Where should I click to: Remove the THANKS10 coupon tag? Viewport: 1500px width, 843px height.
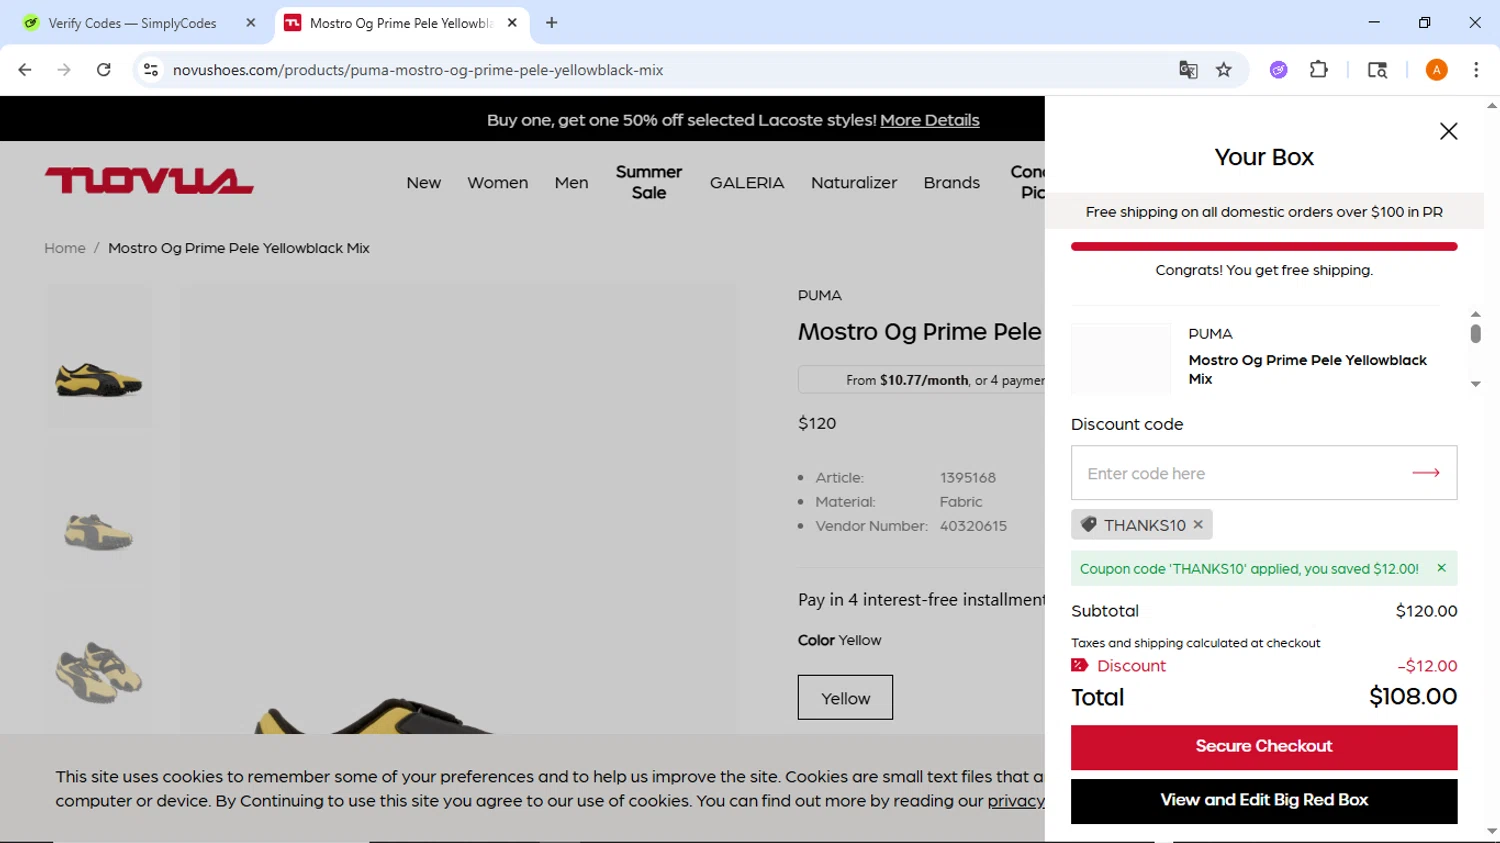coord(1198,524)
